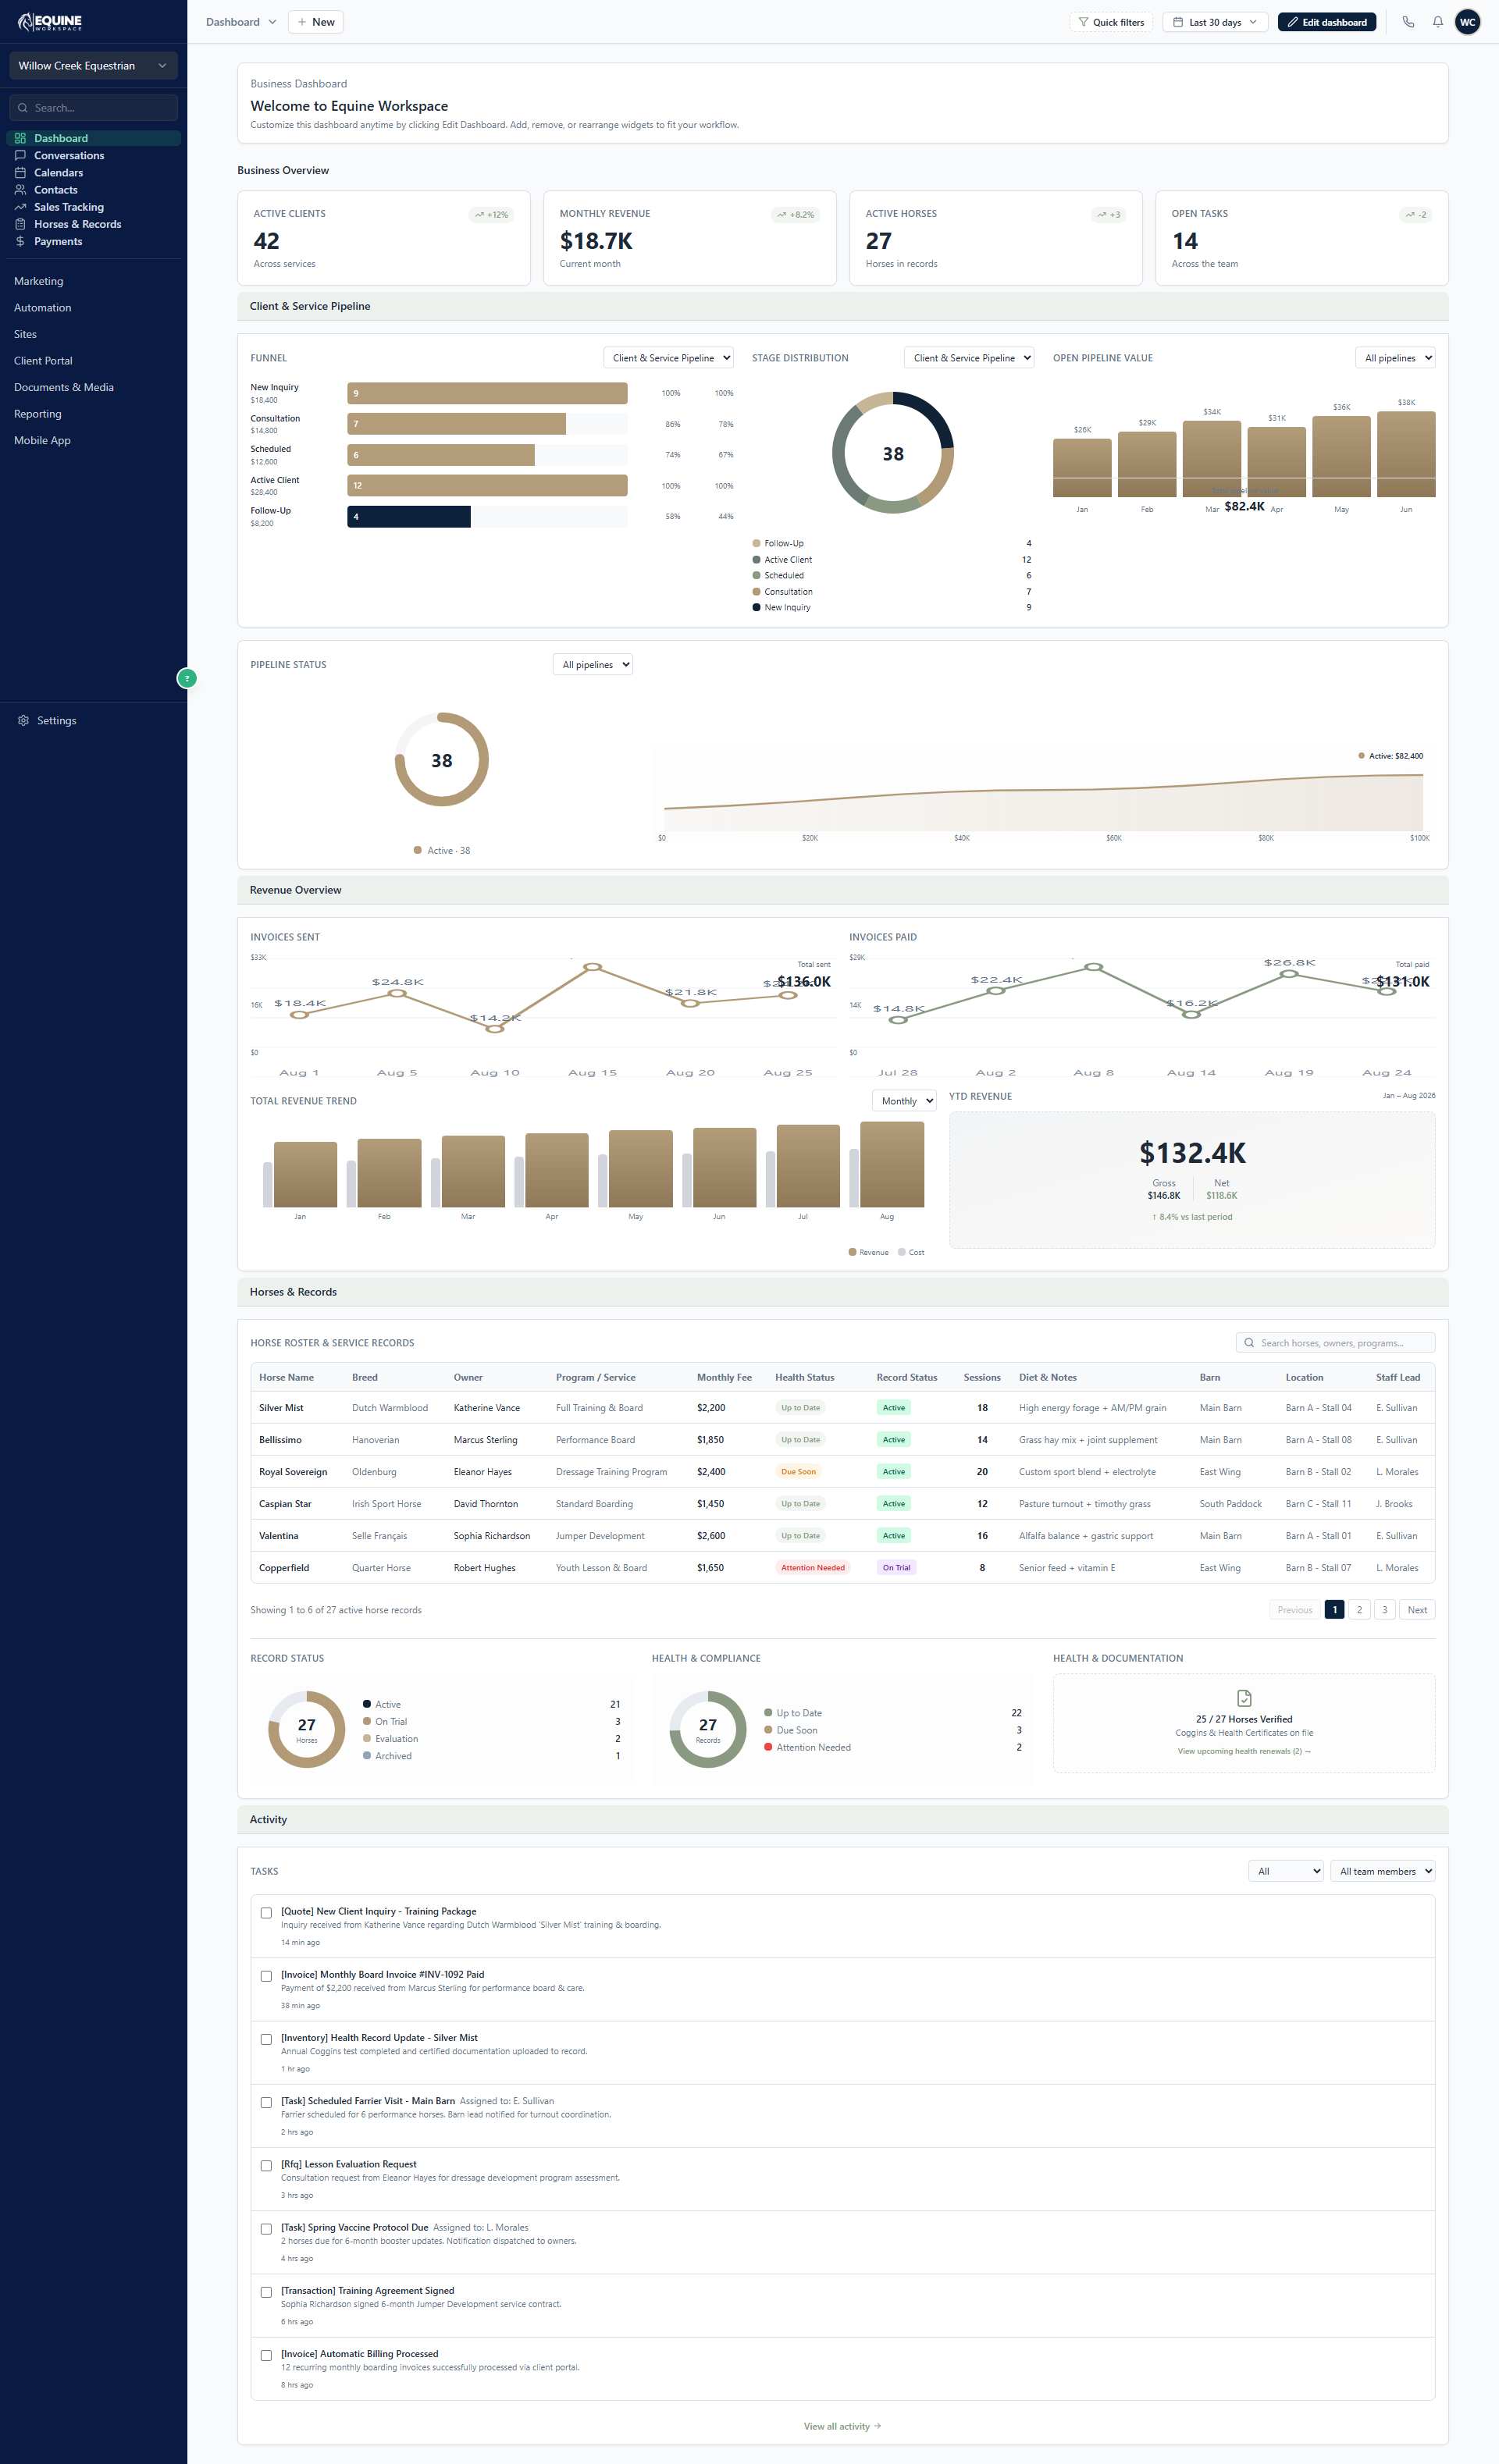Check the Training Agreement Signed task checkbox
This screenshot has width=1499, height=2464.
(266, 2292)
